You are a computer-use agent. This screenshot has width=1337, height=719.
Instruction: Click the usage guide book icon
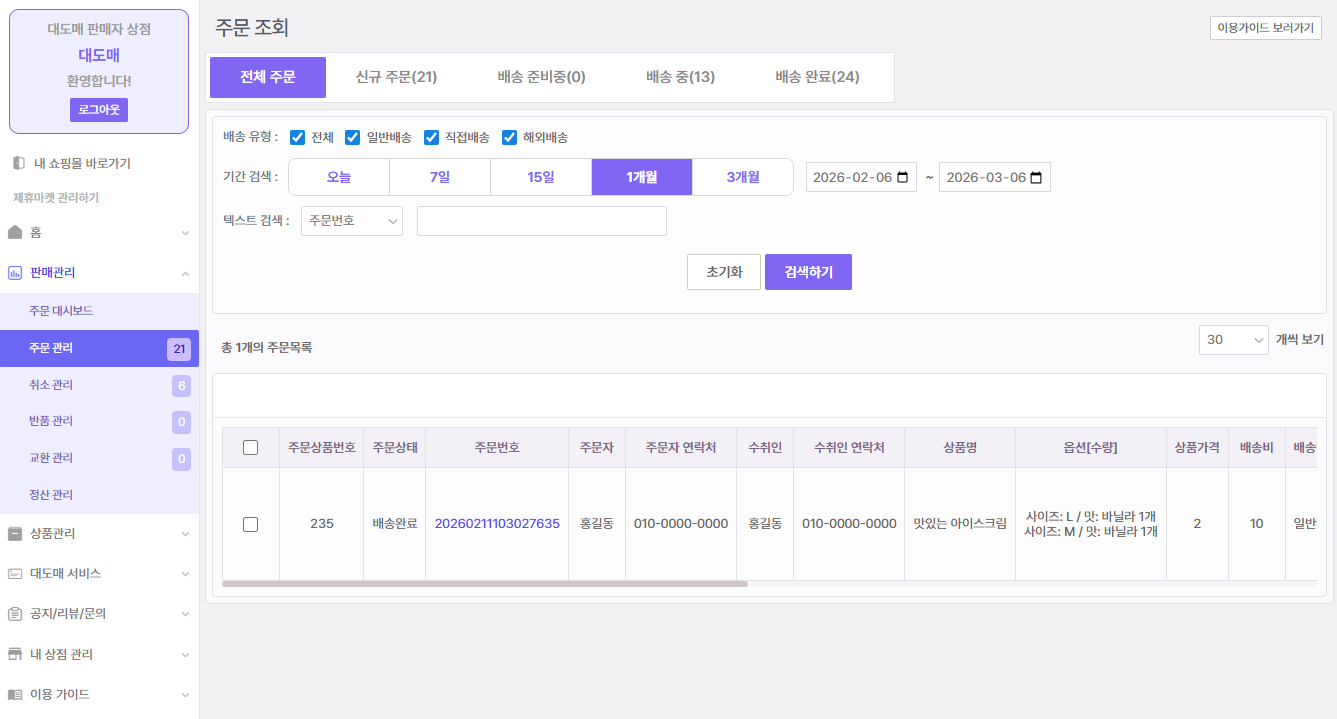point(15,695)
